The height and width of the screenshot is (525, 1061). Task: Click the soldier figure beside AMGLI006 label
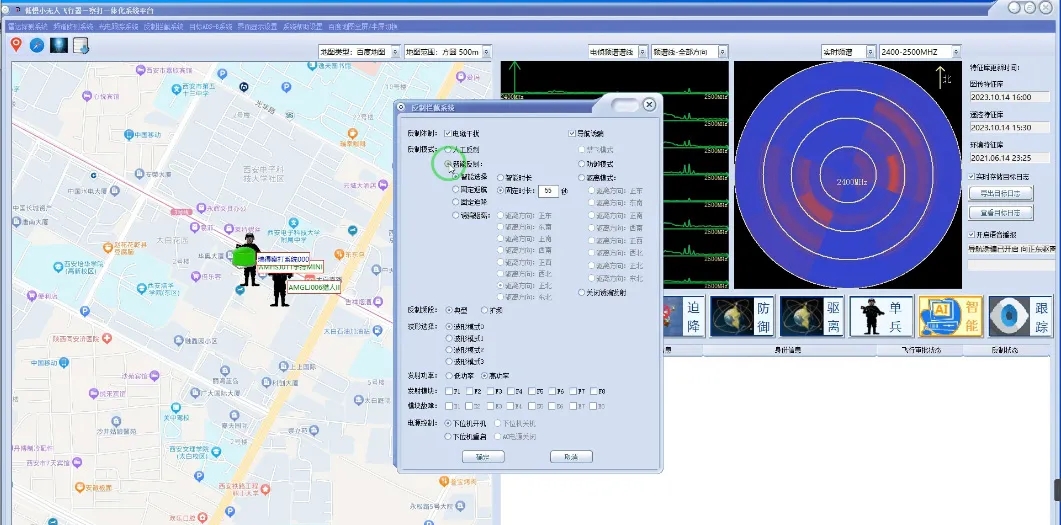pyautogui.click(x=279, y=290)
